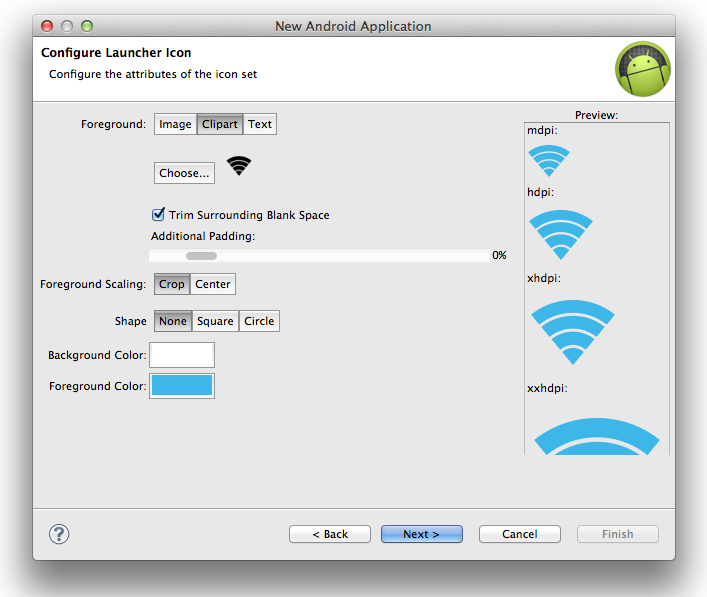Select Text as foreground type

(x=260, y=124)
